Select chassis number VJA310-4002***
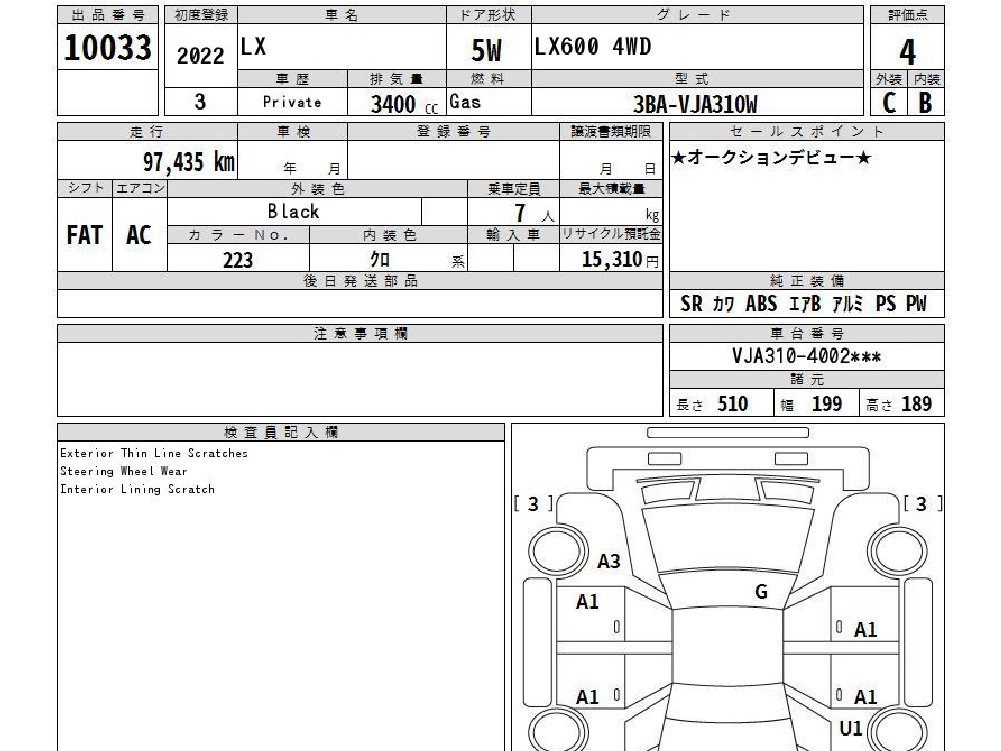This screenshot has height=751, width=1001. [806, 356]
